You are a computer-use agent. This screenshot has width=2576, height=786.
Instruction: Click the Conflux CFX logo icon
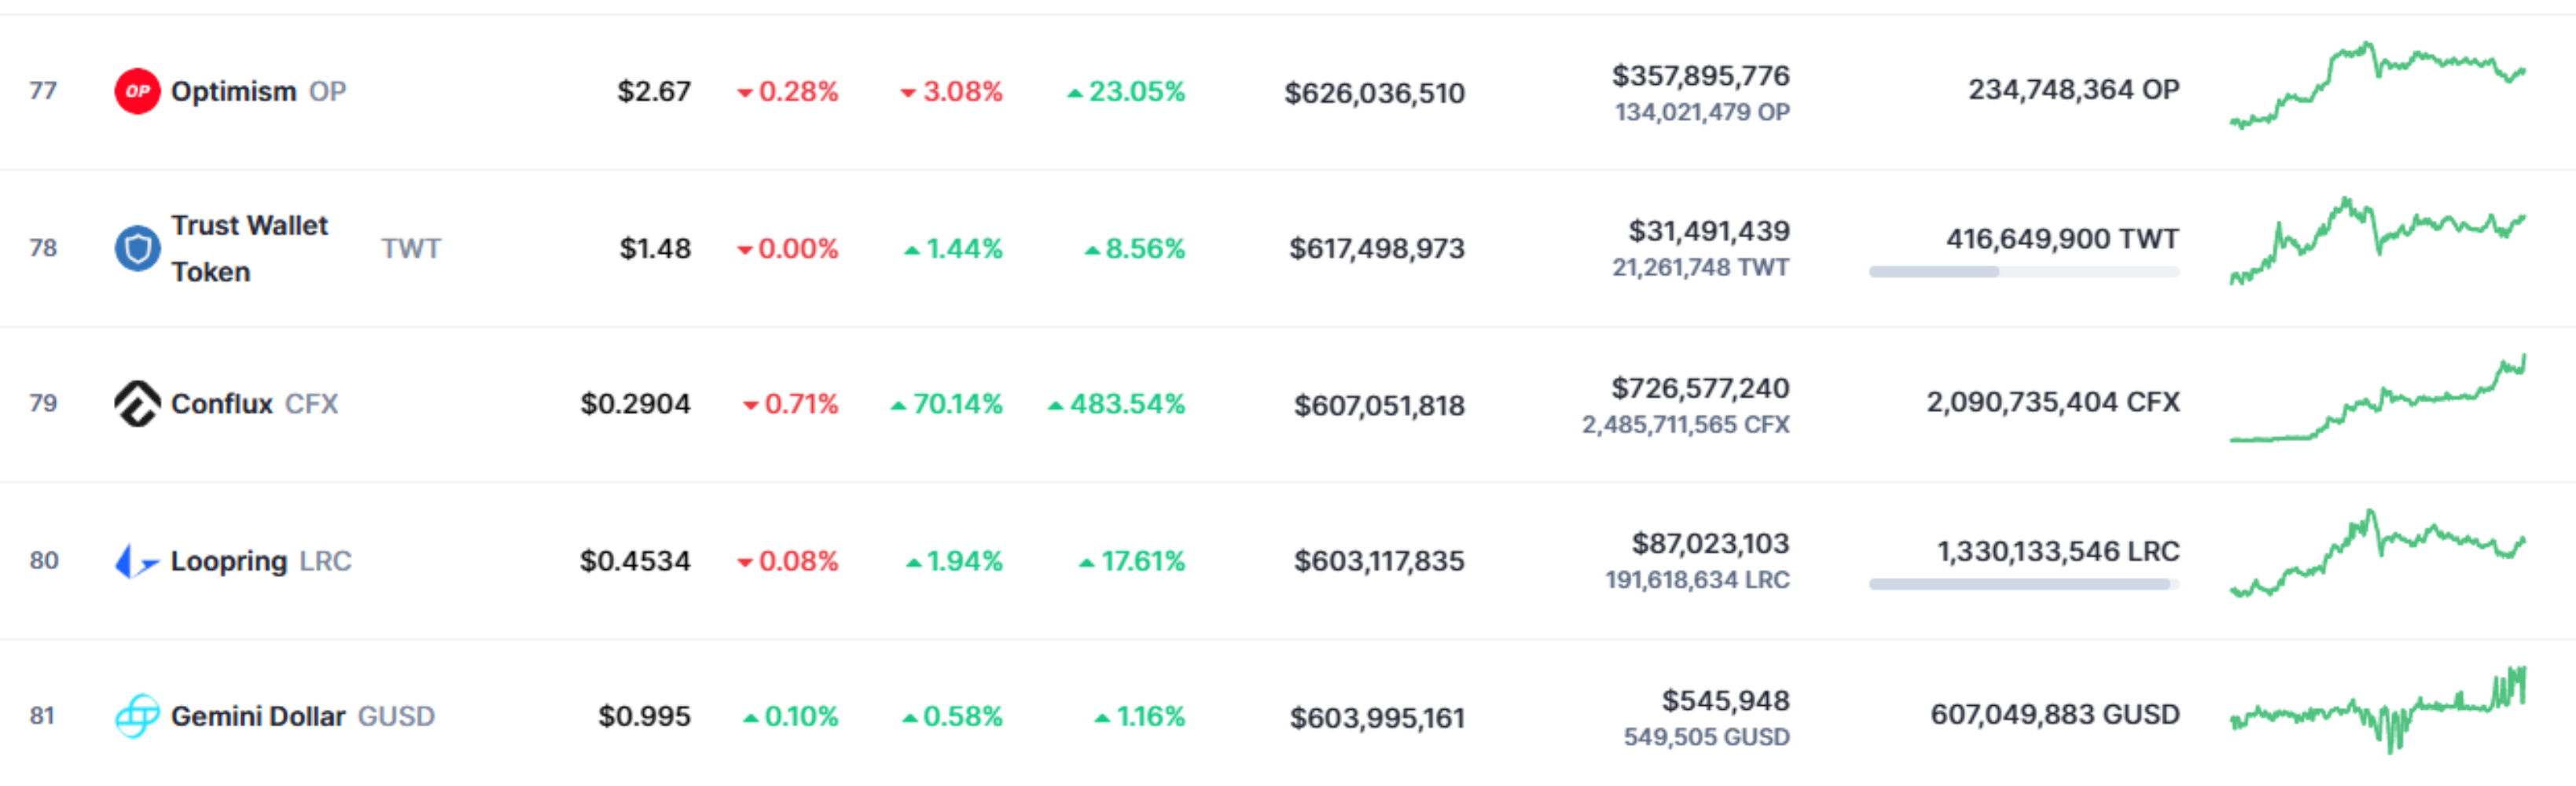point(137,404)
